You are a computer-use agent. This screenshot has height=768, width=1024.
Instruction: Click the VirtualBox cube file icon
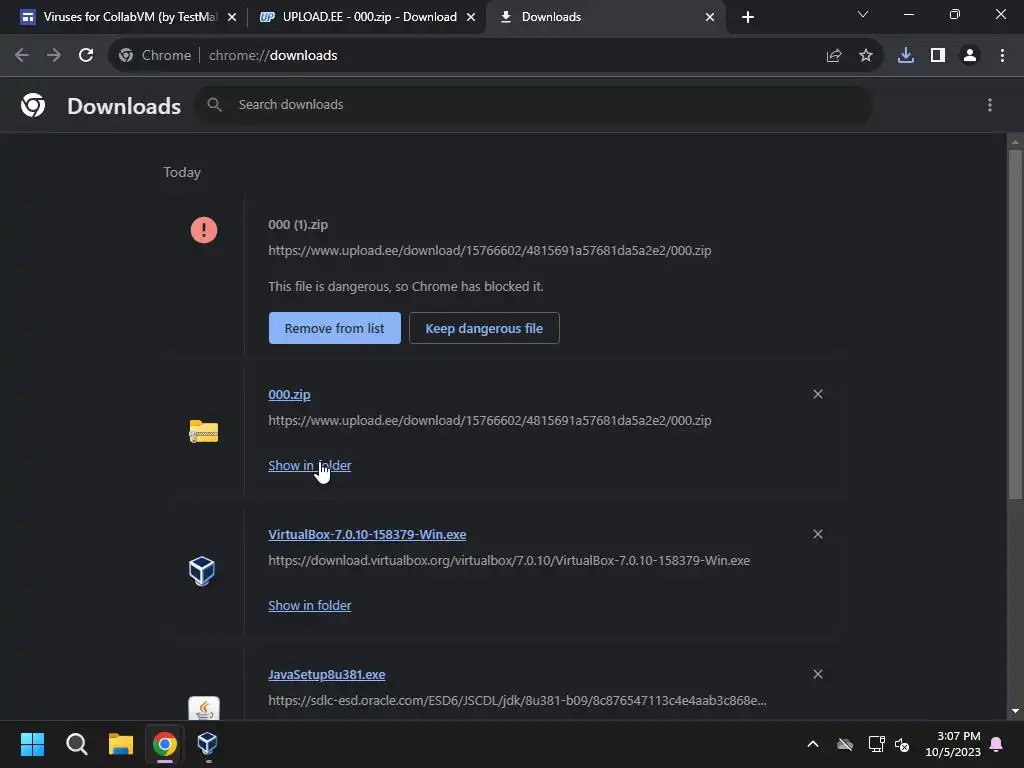202,571
